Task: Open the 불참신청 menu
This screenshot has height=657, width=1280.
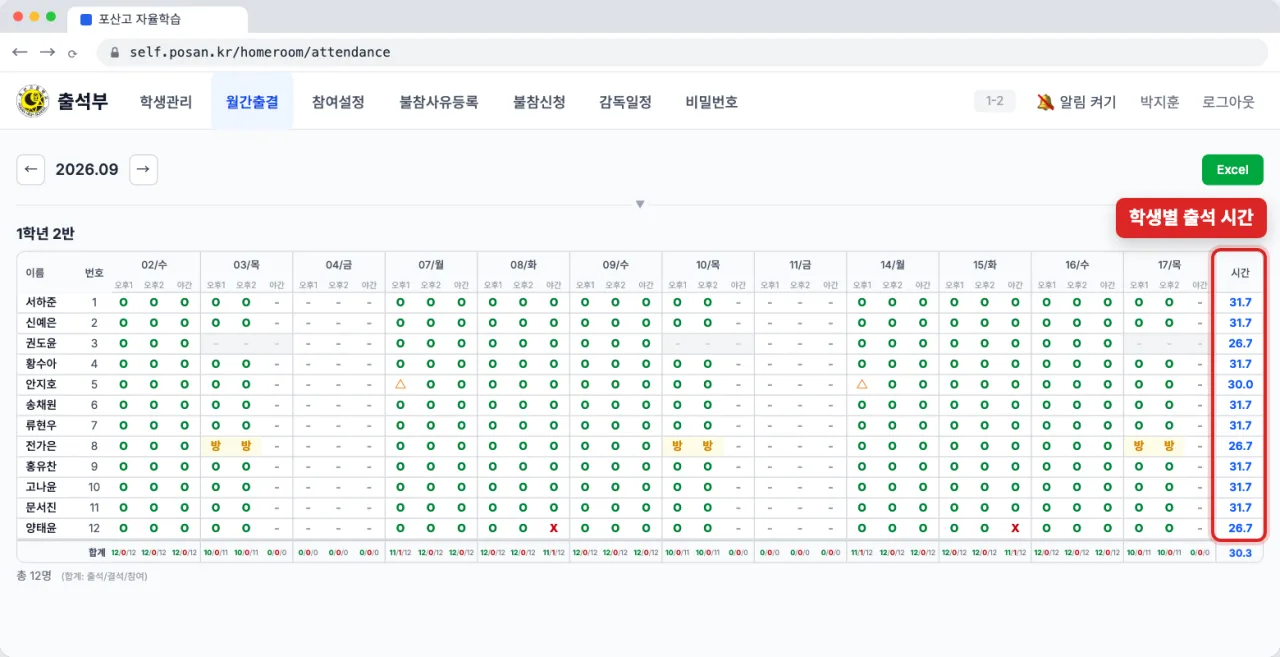Action: [539, 101]
